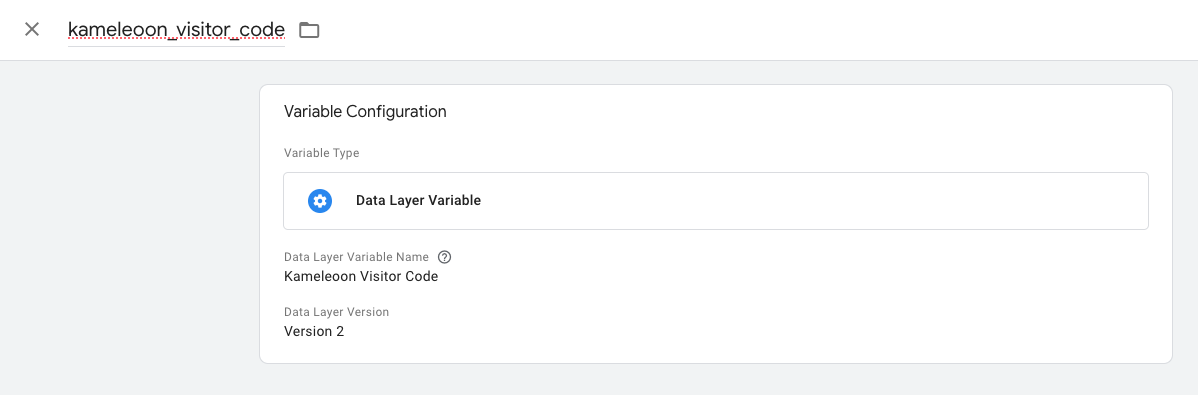Click the Variable Type label

(x=322, y=153)
